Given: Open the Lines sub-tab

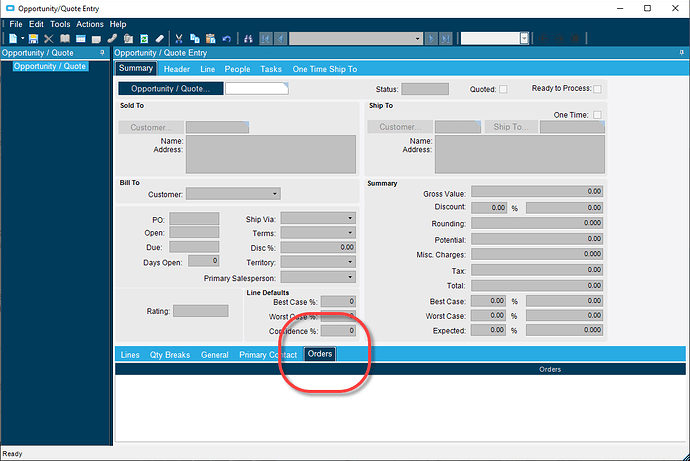Looking at the screenshot, I should click(x=130, y=355).
